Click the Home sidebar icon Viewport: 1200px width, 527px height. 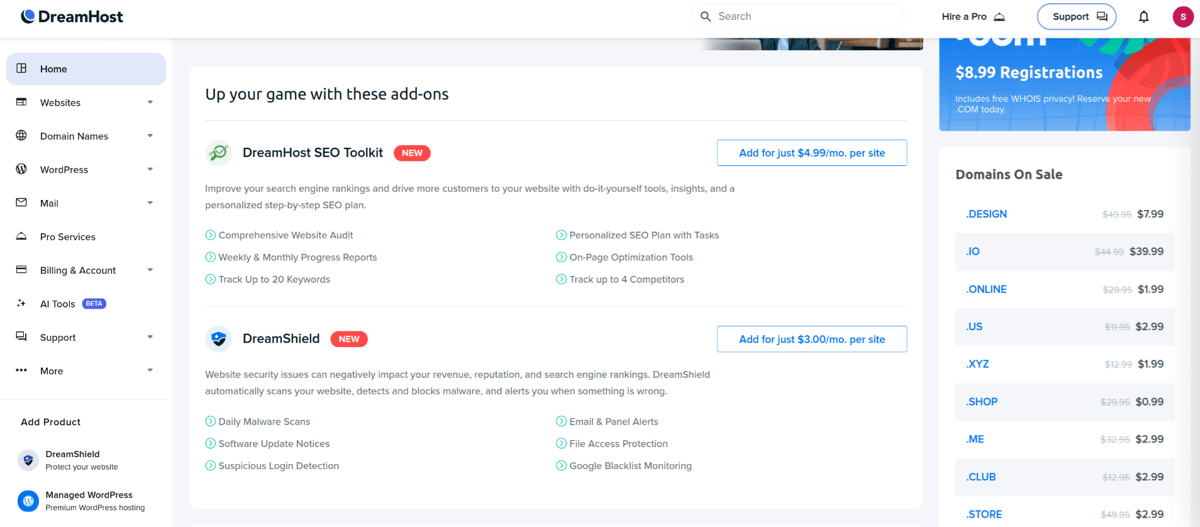[21, 68]
